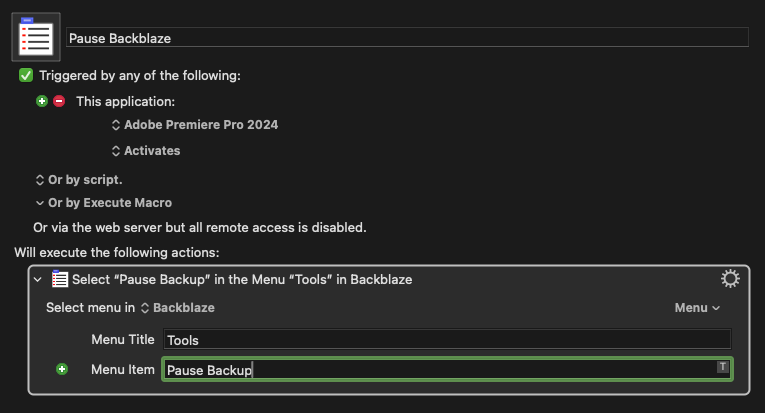The height and width of the screenshot is (413, 765).
Task: Open the Backblaze target application dropdown
Action: pyautogui.click(x=178, y=308)
